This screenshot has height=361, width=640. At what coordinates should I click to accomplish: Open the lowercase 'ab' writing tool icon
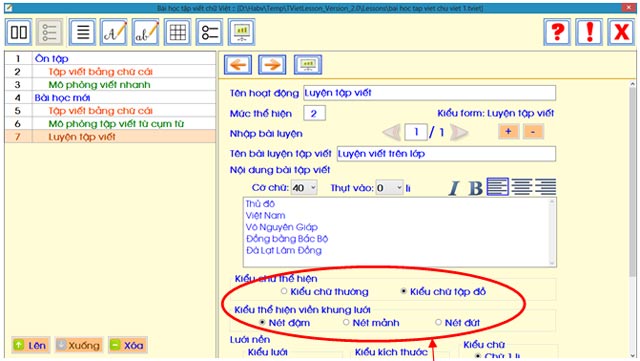pos(146,32)
